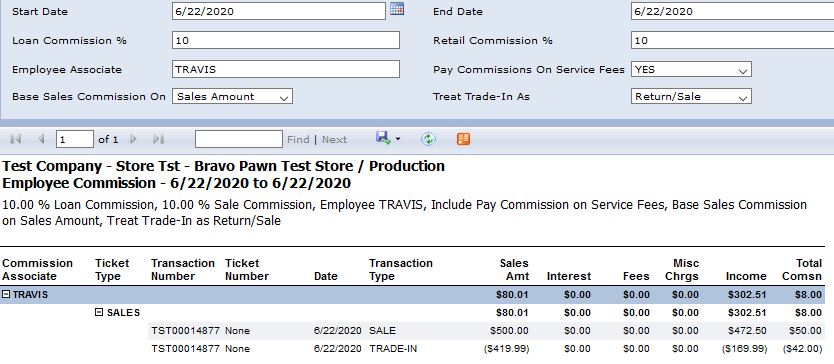834x364 pixels.
Task: Click the orange export data feed icon
Action: (x=463, y=139)
